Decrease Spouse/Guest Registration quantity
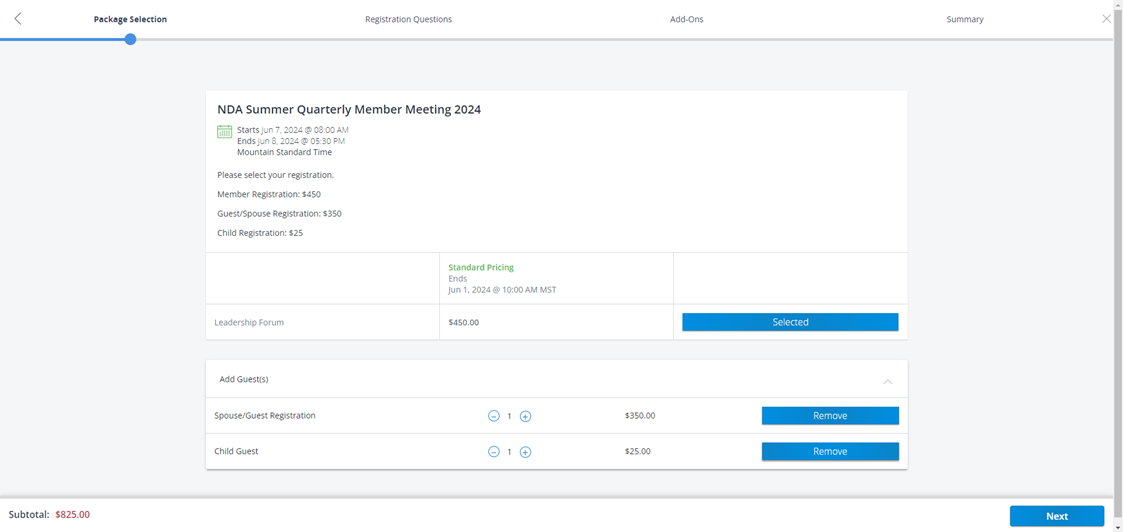 click(493, 416)
